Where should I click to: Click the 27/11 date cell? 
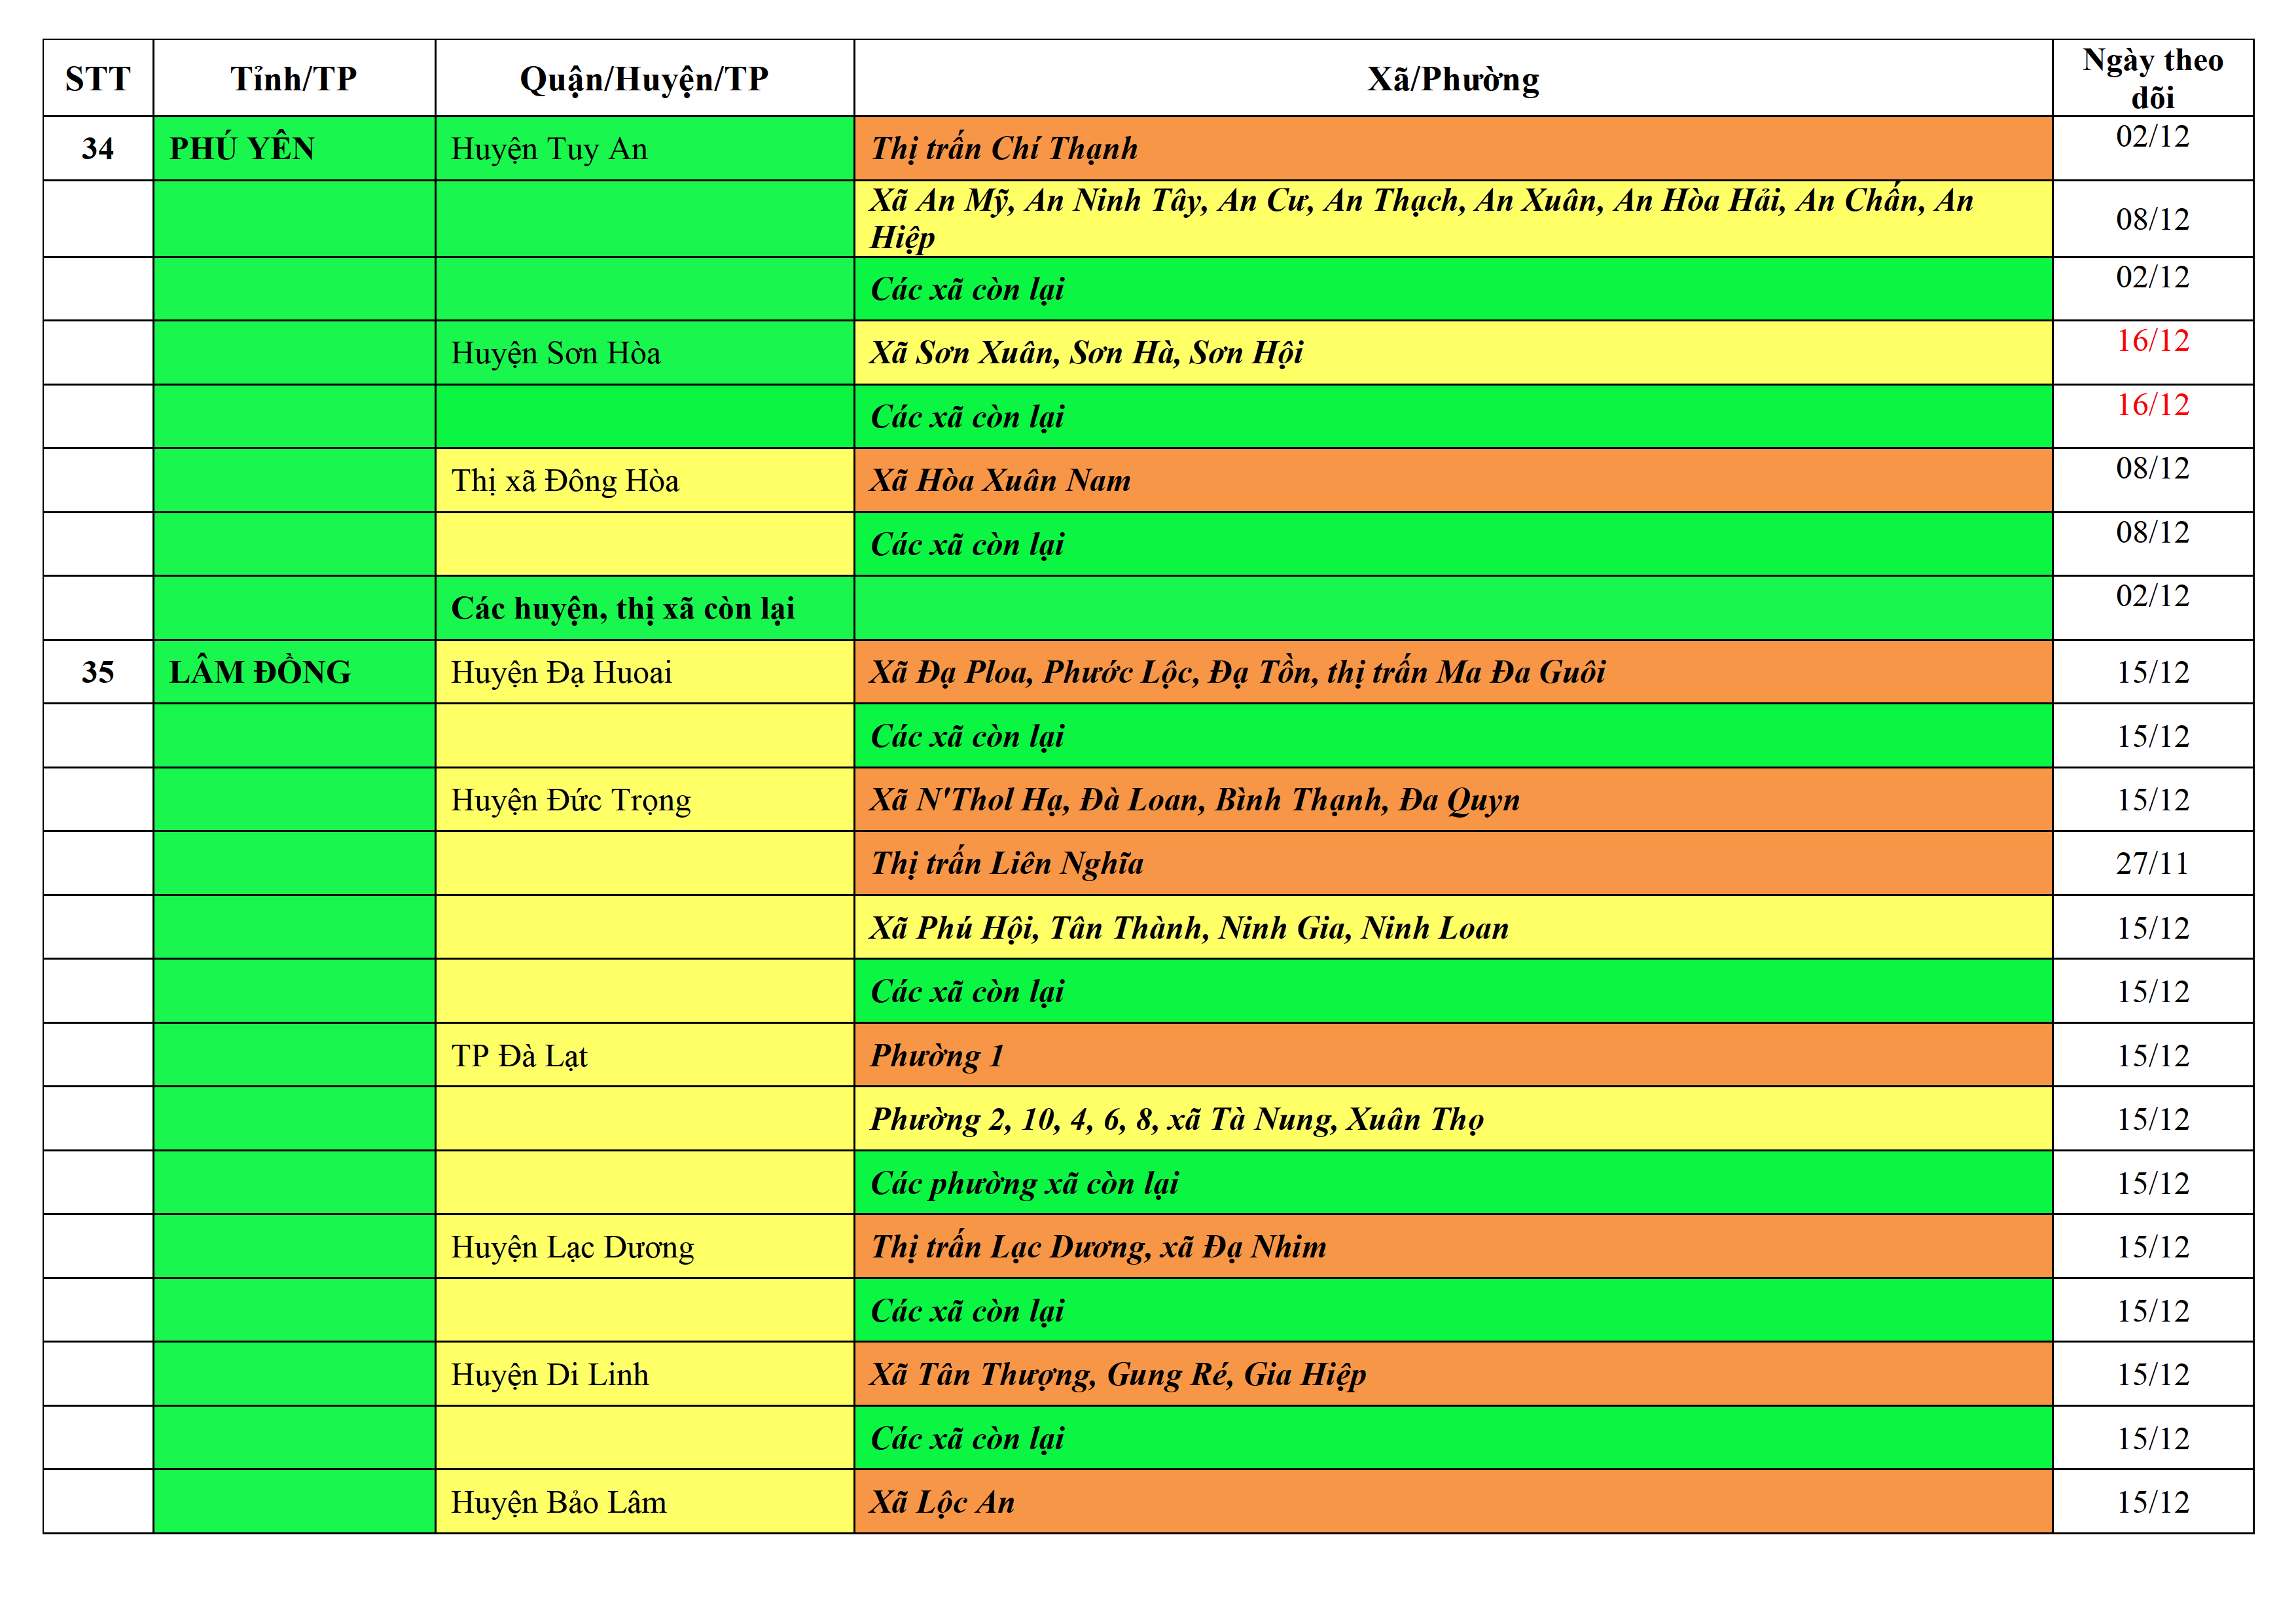pyautogui.click(x=2152, y=863)
